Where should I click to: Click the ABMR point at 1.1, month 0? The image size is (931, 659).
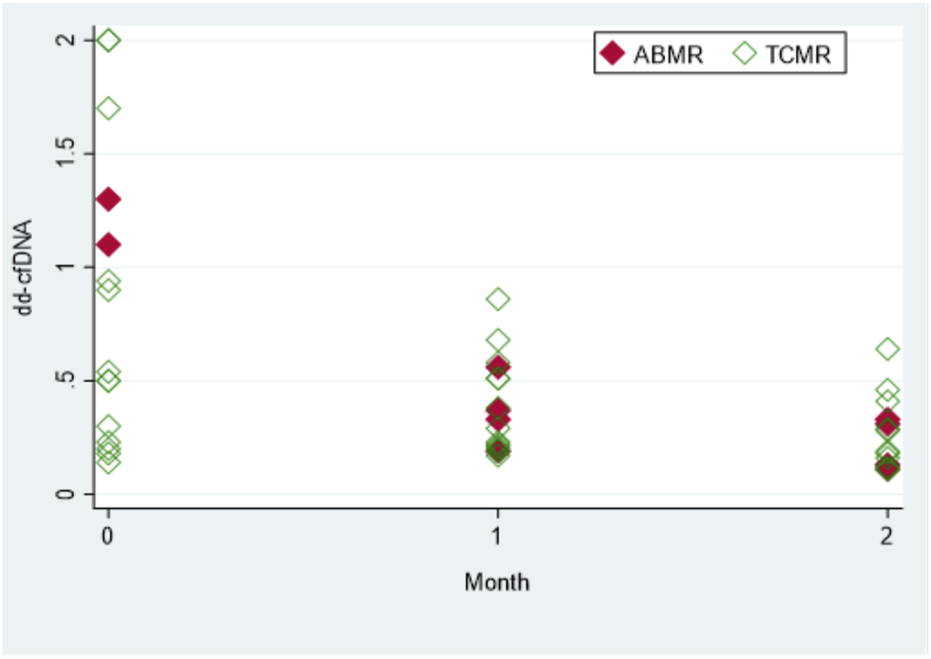point(109,244)
